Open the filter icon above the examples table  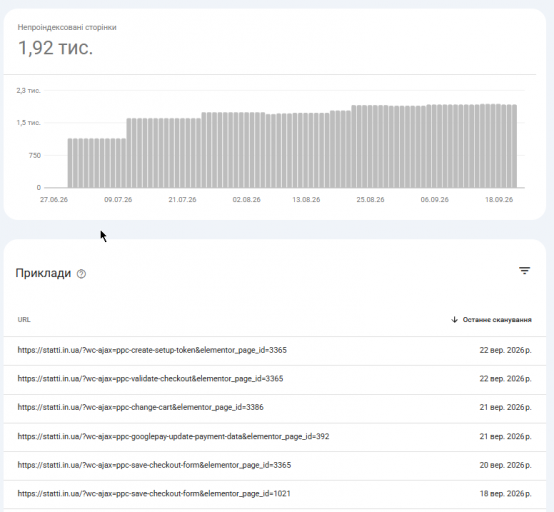[524, 271]
